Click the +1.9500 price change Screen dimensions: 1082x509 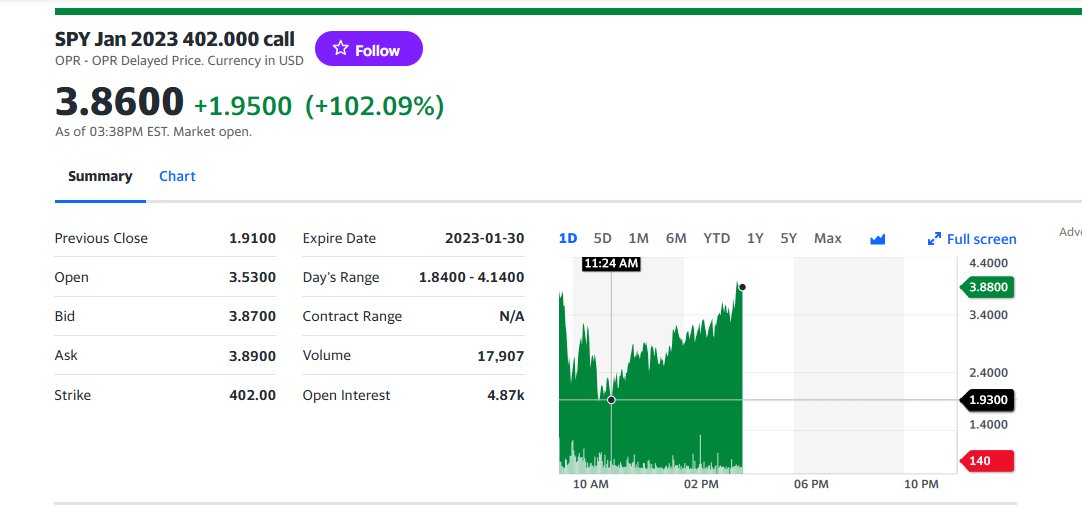[x=243, y=106]
